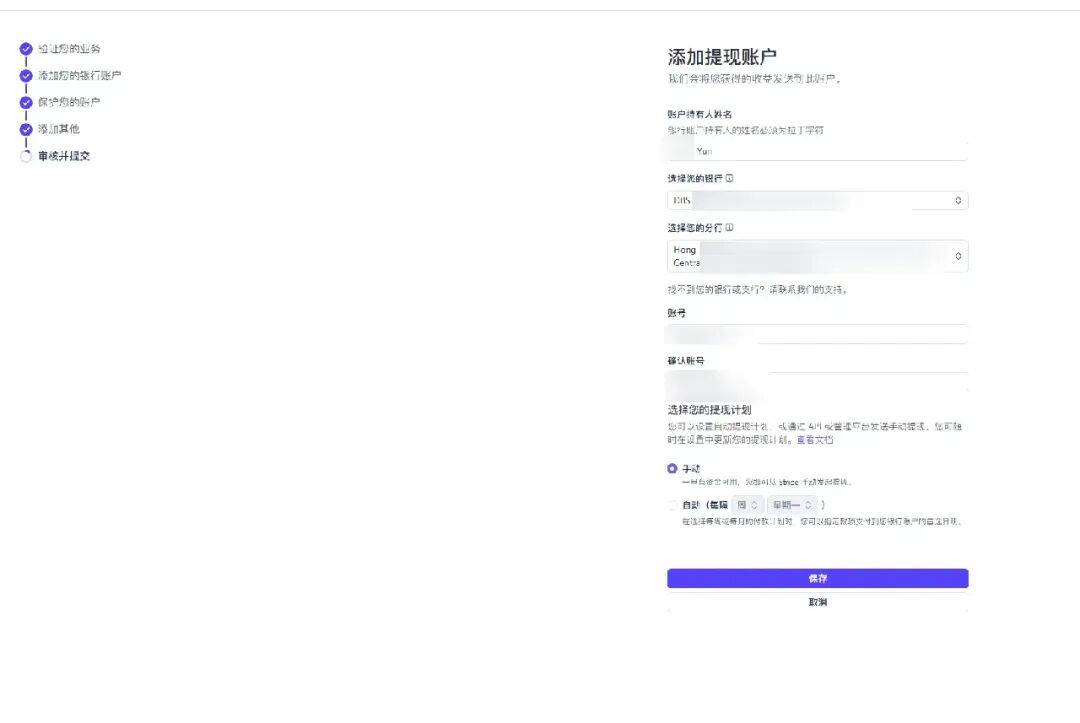The width and height of the screenshot is (1080, 723).
Task: Open the 星期一 weekday dropdown
Action: 792,505
